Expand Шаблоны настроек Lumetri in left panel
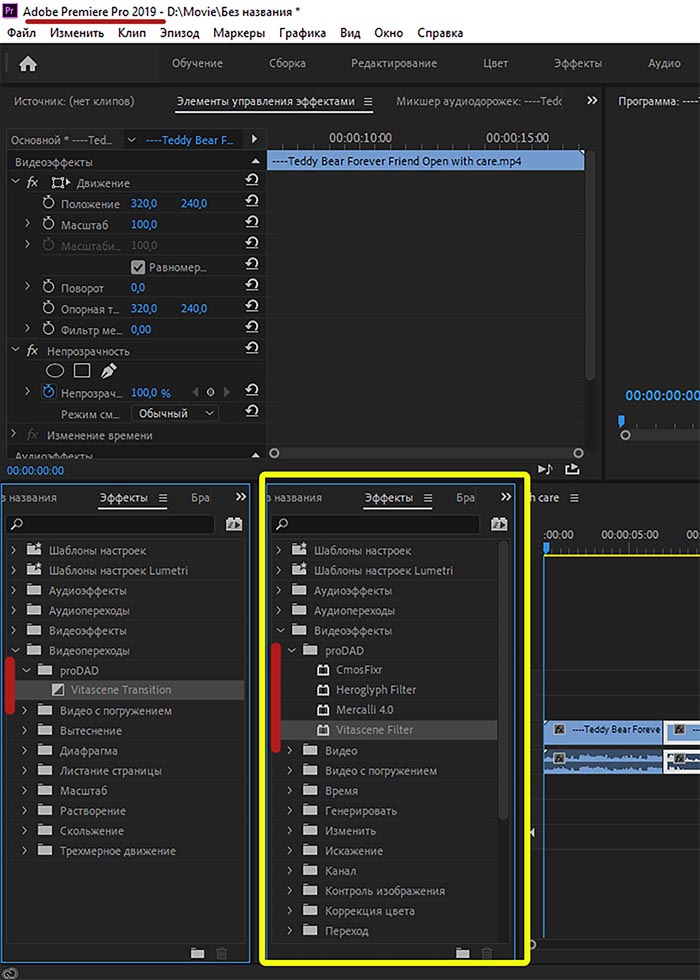Viewport: 700px width, 980px height. (14, 570)
